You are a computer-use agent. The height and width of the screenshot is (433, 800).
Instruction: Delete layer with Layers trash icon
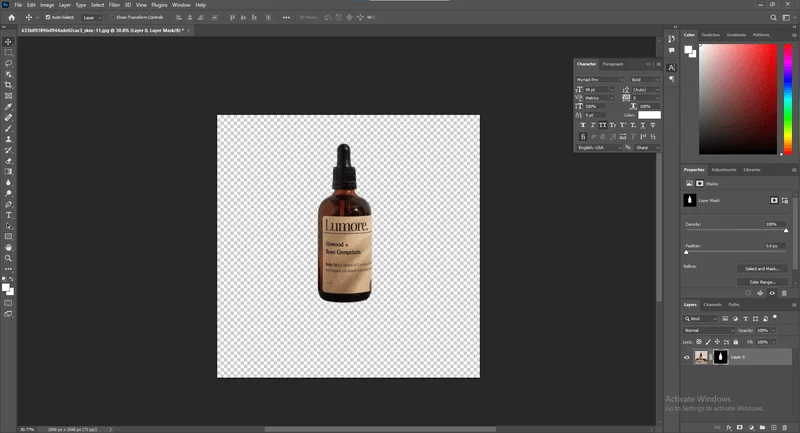785,427
